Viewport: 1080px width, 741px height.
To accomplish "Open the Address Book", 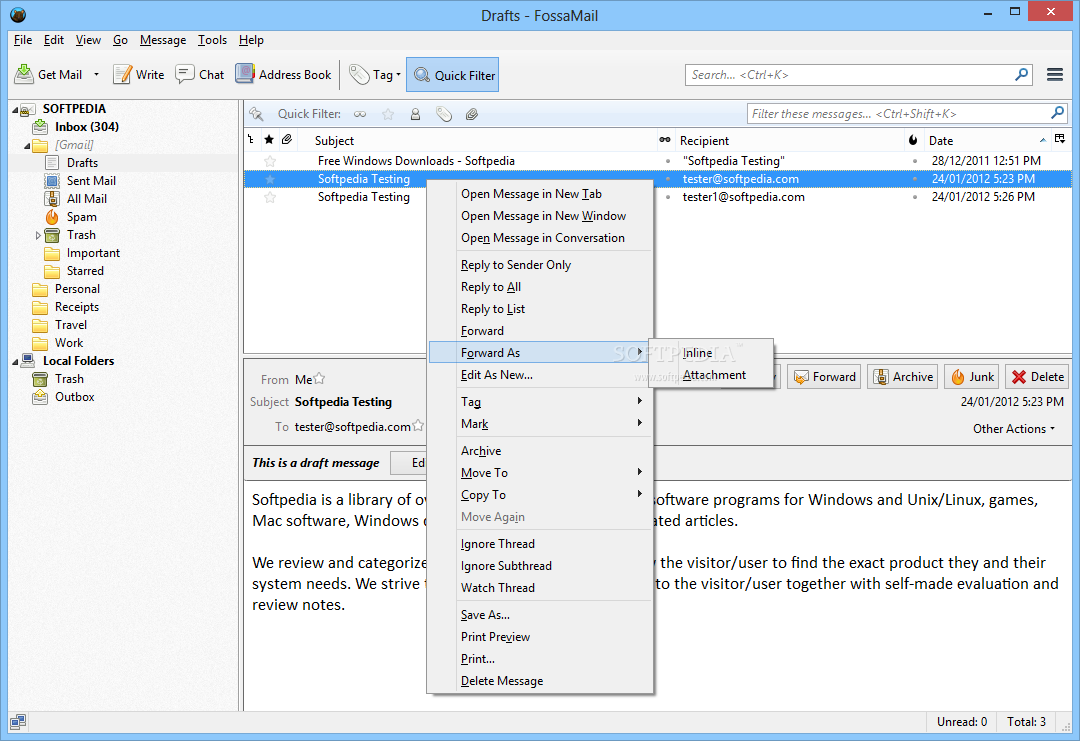I will coord(283,74).
